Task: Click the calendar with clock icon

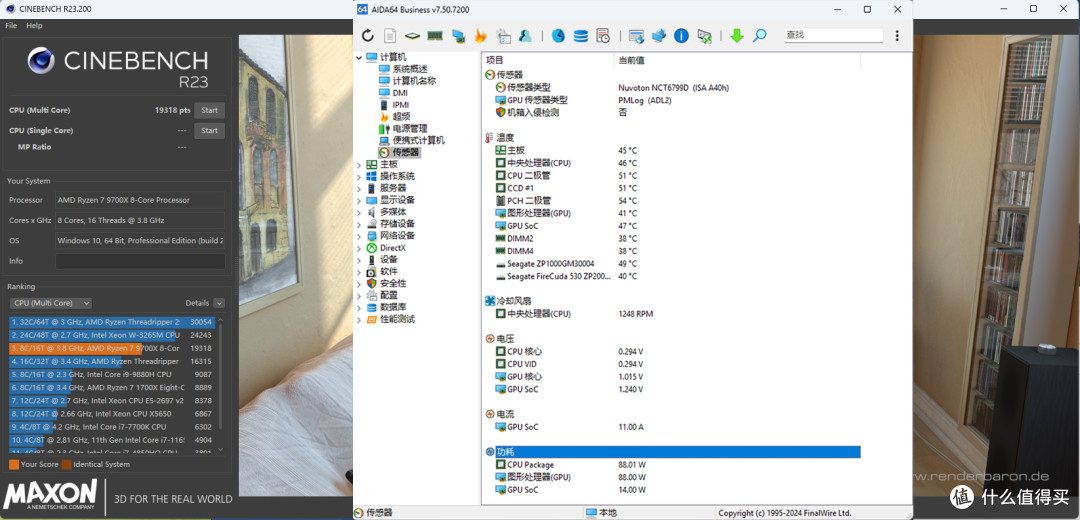Action: point(603,36)
